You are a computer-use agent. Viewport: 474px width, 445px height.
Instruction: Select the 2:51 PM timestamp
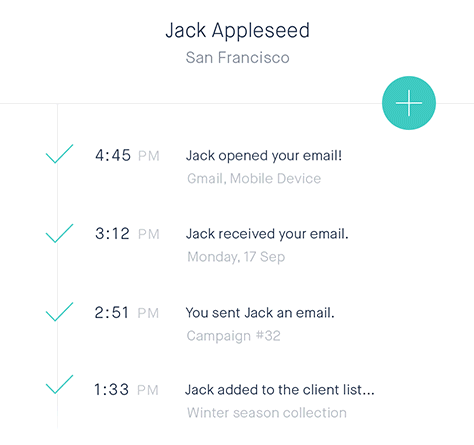coord(127,313)
